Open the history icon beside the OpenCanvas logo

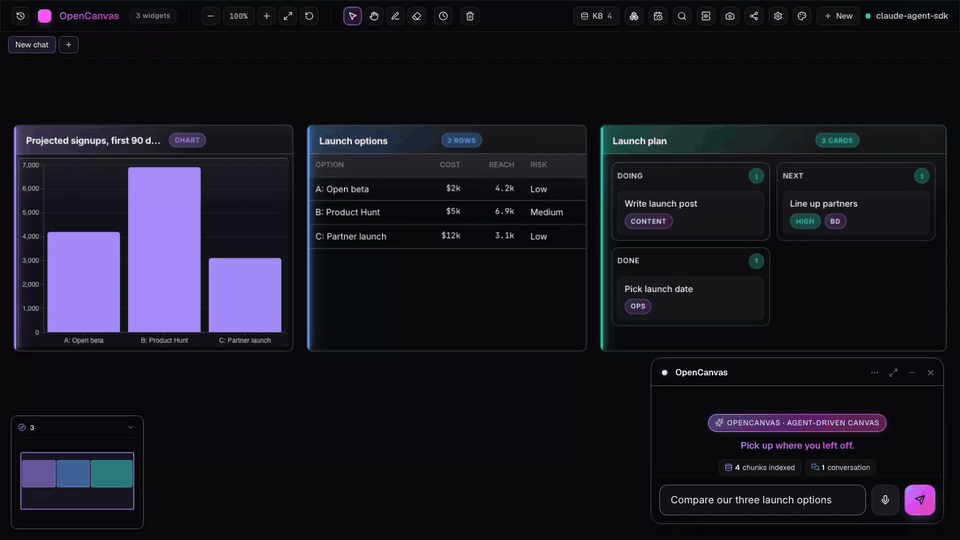click(20, 16)
